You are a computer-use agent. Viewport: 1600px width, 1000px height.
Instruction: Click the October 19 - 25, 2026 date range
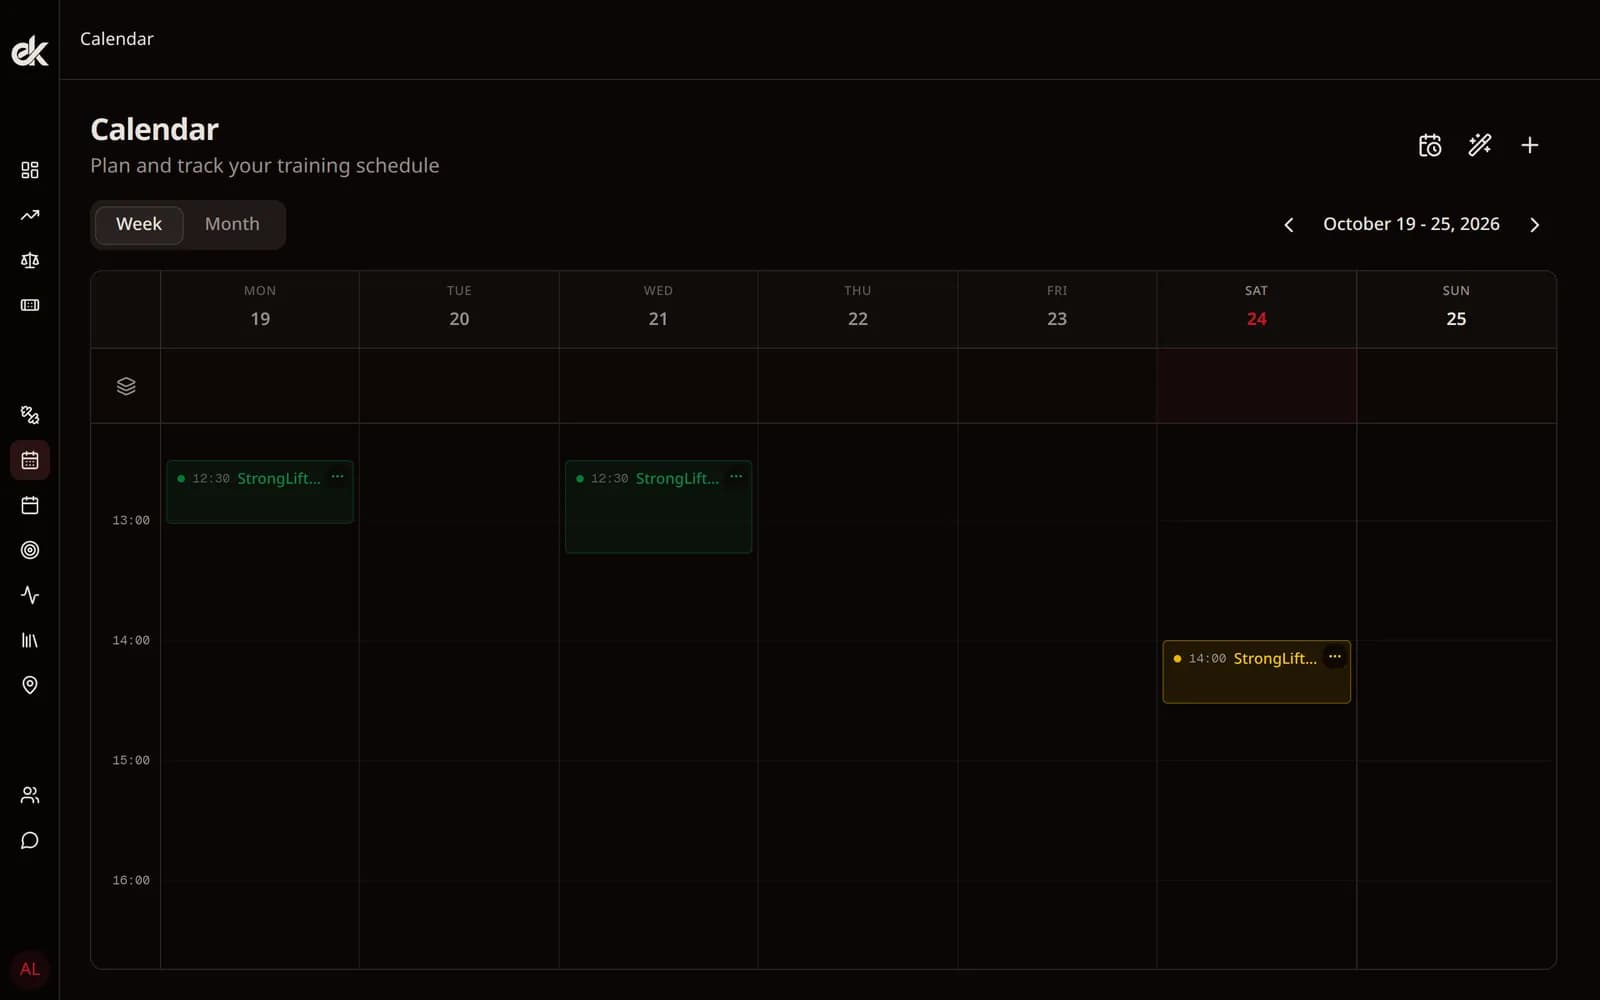pyautogui.click(x=1411, y=224)
